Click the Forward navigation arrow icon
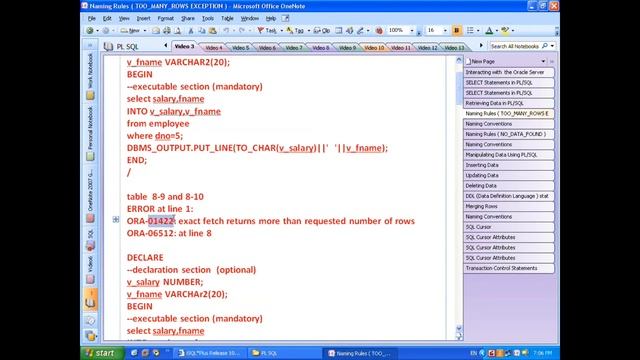 (x=106, y=31)
